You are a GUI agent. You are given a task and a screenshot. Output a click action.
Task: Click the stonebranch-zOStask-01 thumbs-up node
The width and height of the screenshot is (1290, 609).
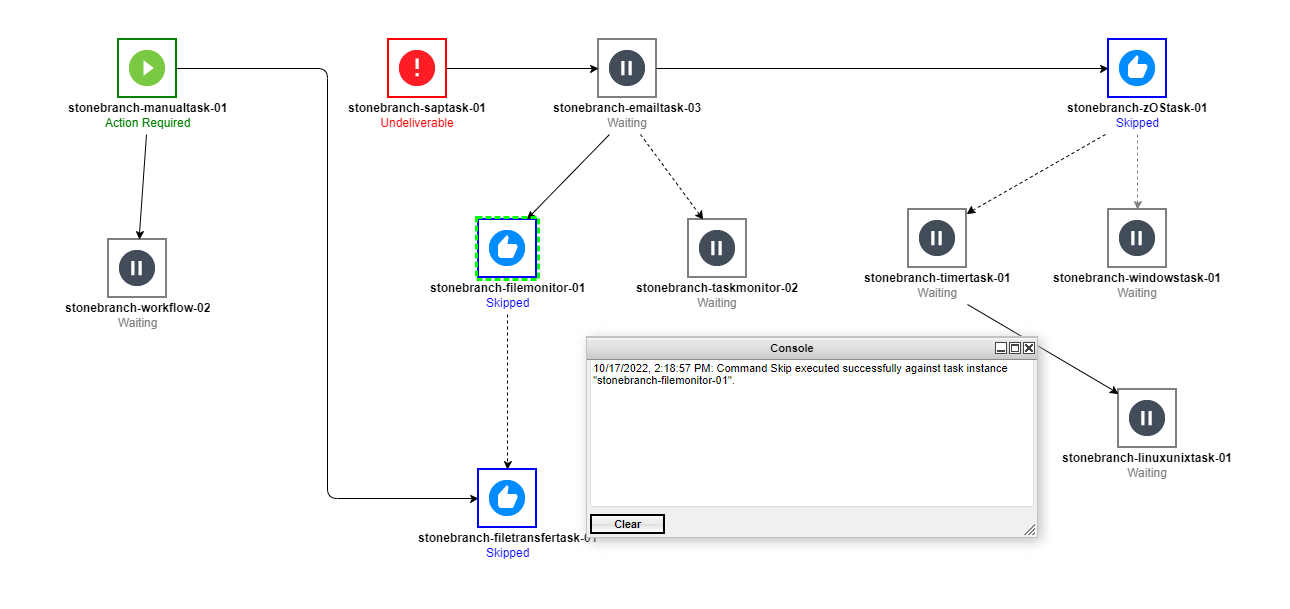tap(1137, 68)
